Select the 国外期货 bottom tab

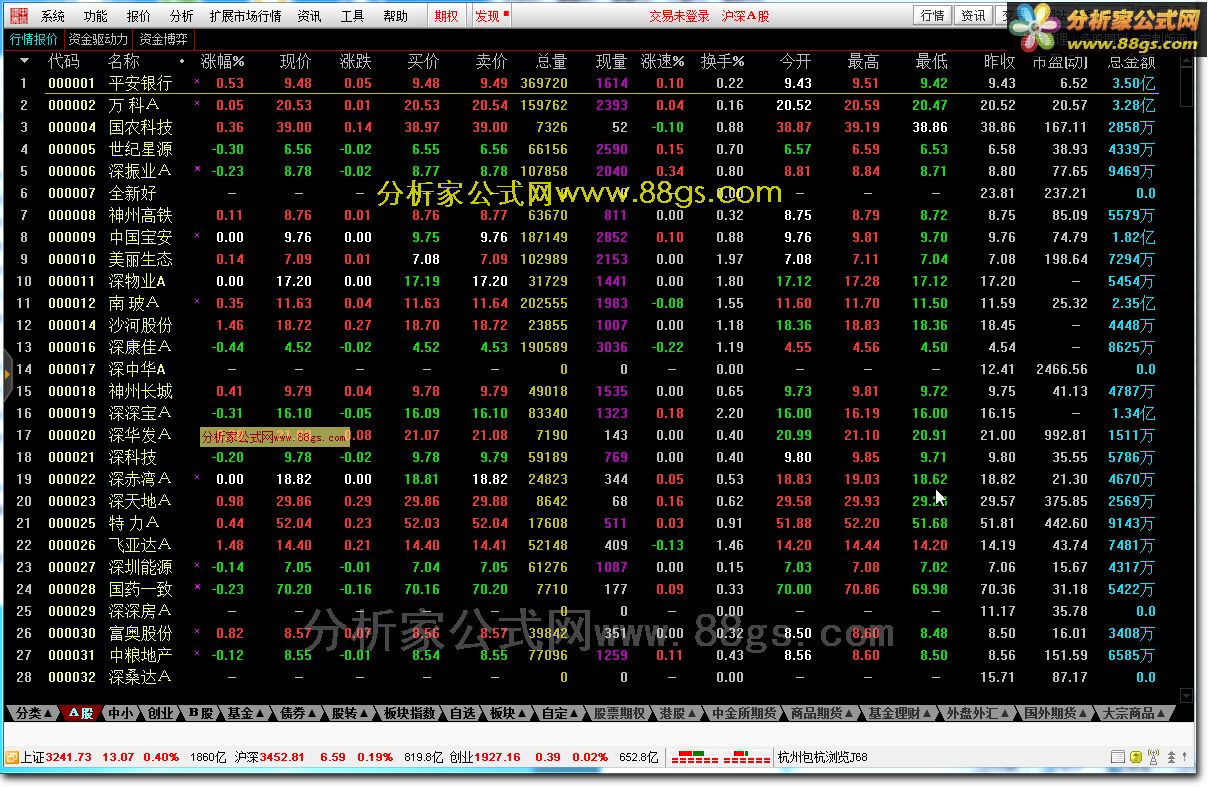point(1054,713)
